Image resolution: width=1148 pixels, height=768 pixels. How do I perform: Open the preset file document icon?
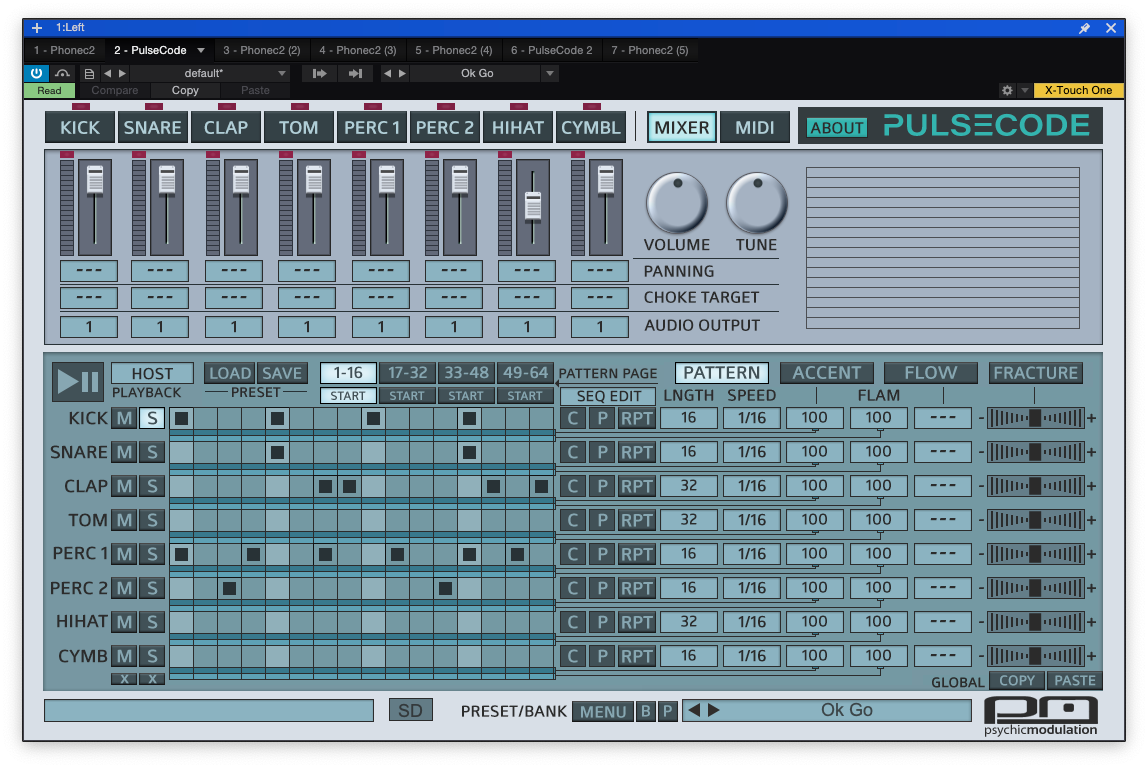tap(89, 73)
